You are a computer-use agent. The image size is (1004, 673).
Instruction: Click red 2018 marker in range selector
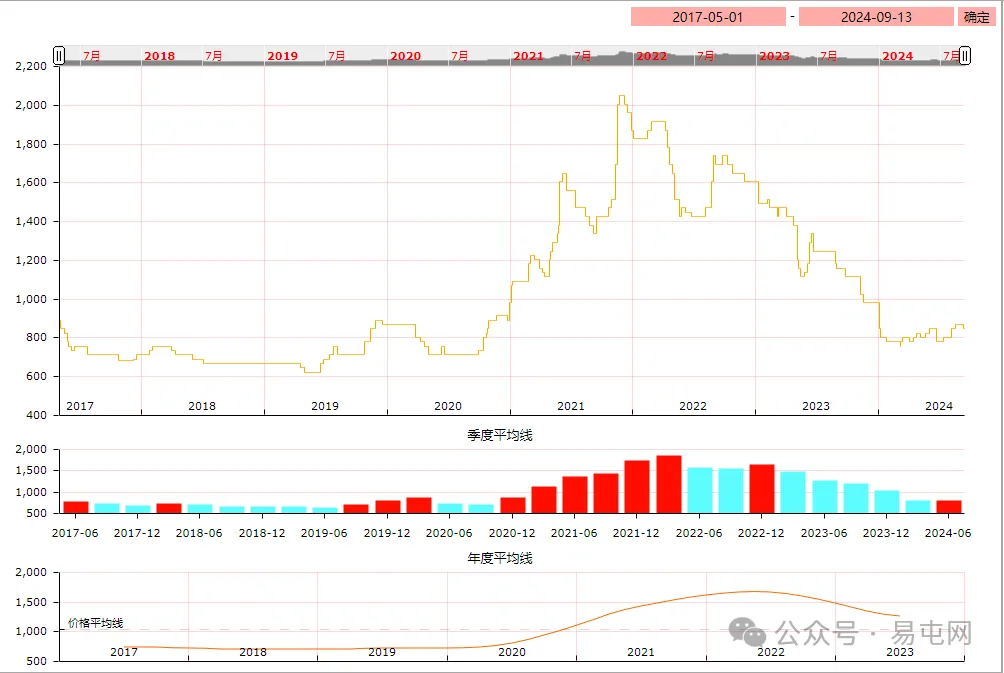pyautogui.click(x=159, y=56)
